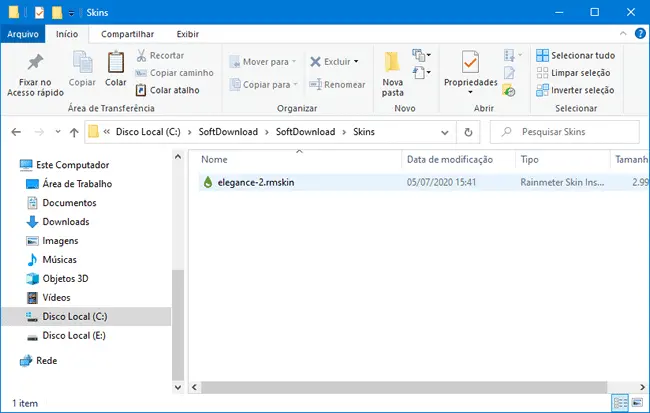Viewport: 650px width, 413px height.
Task: Click the Nova pasta folder icon
Action: click(392, 63)
